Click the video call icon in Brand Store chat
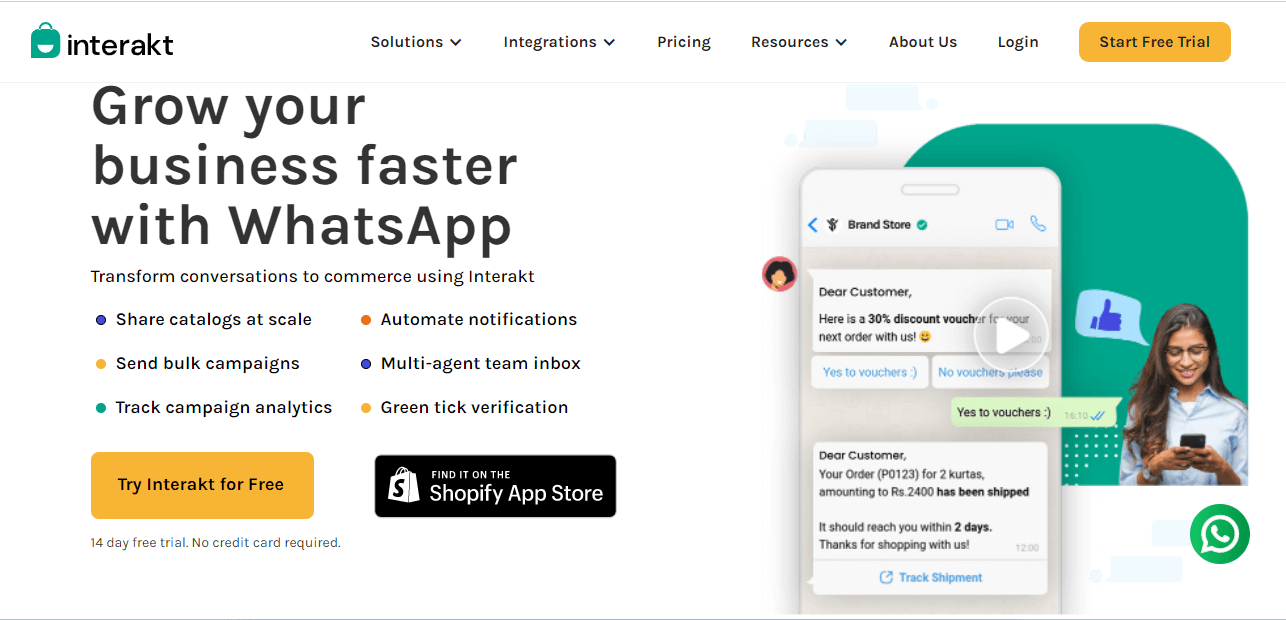Viewport: 1286px width, 620px height. point(1004,225)
